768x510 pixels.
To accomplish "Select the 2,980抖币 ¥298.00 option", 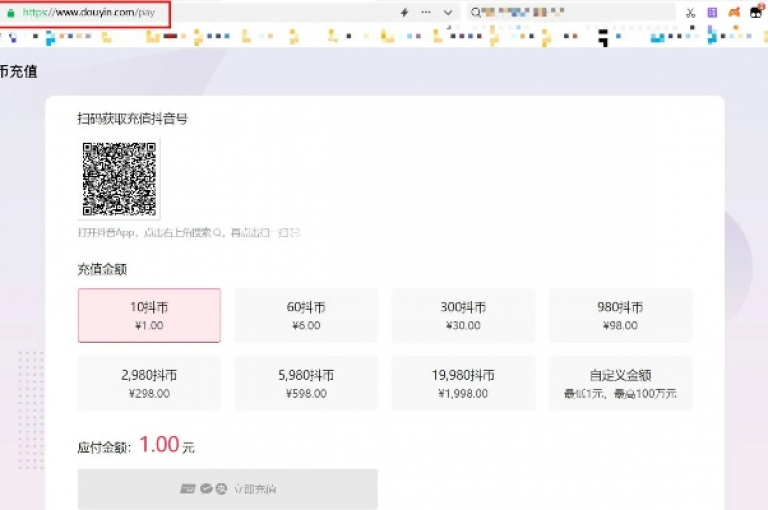I will 149,383.
